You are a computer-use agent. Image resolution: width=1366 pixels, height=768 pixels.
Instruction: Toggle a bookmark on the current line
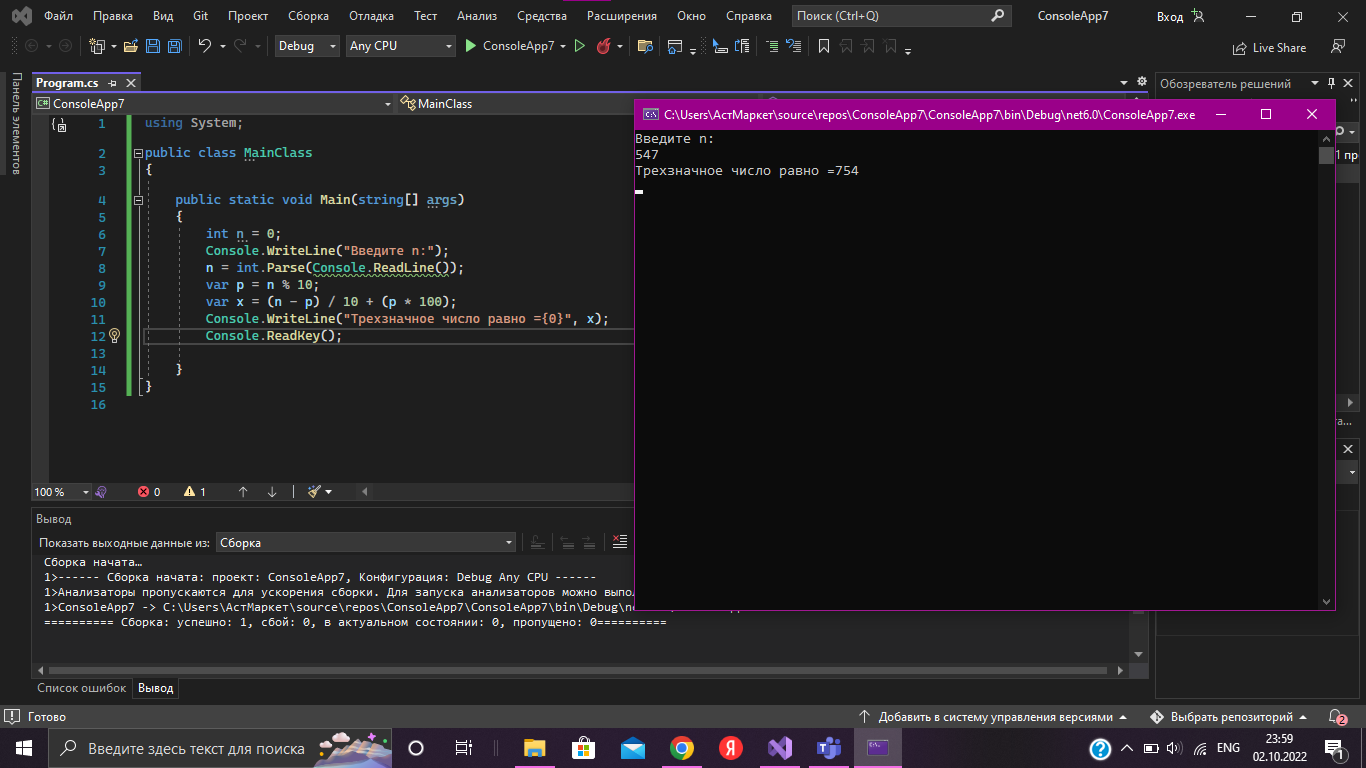(x=825, y=45)
